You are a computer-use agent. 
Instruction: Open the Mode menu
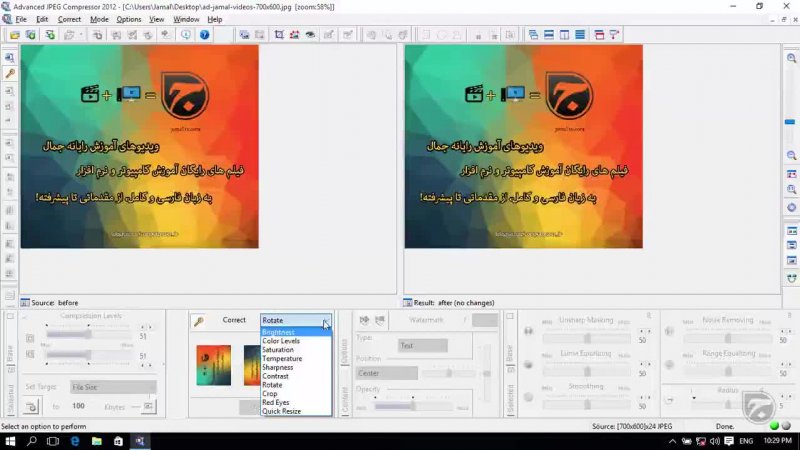coord(99,19)
